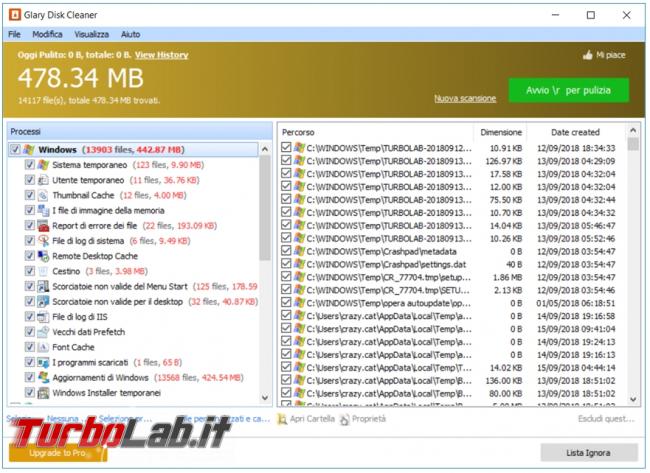Open the Aiuto menu
The image size is (650, 473).
point(131,34)
